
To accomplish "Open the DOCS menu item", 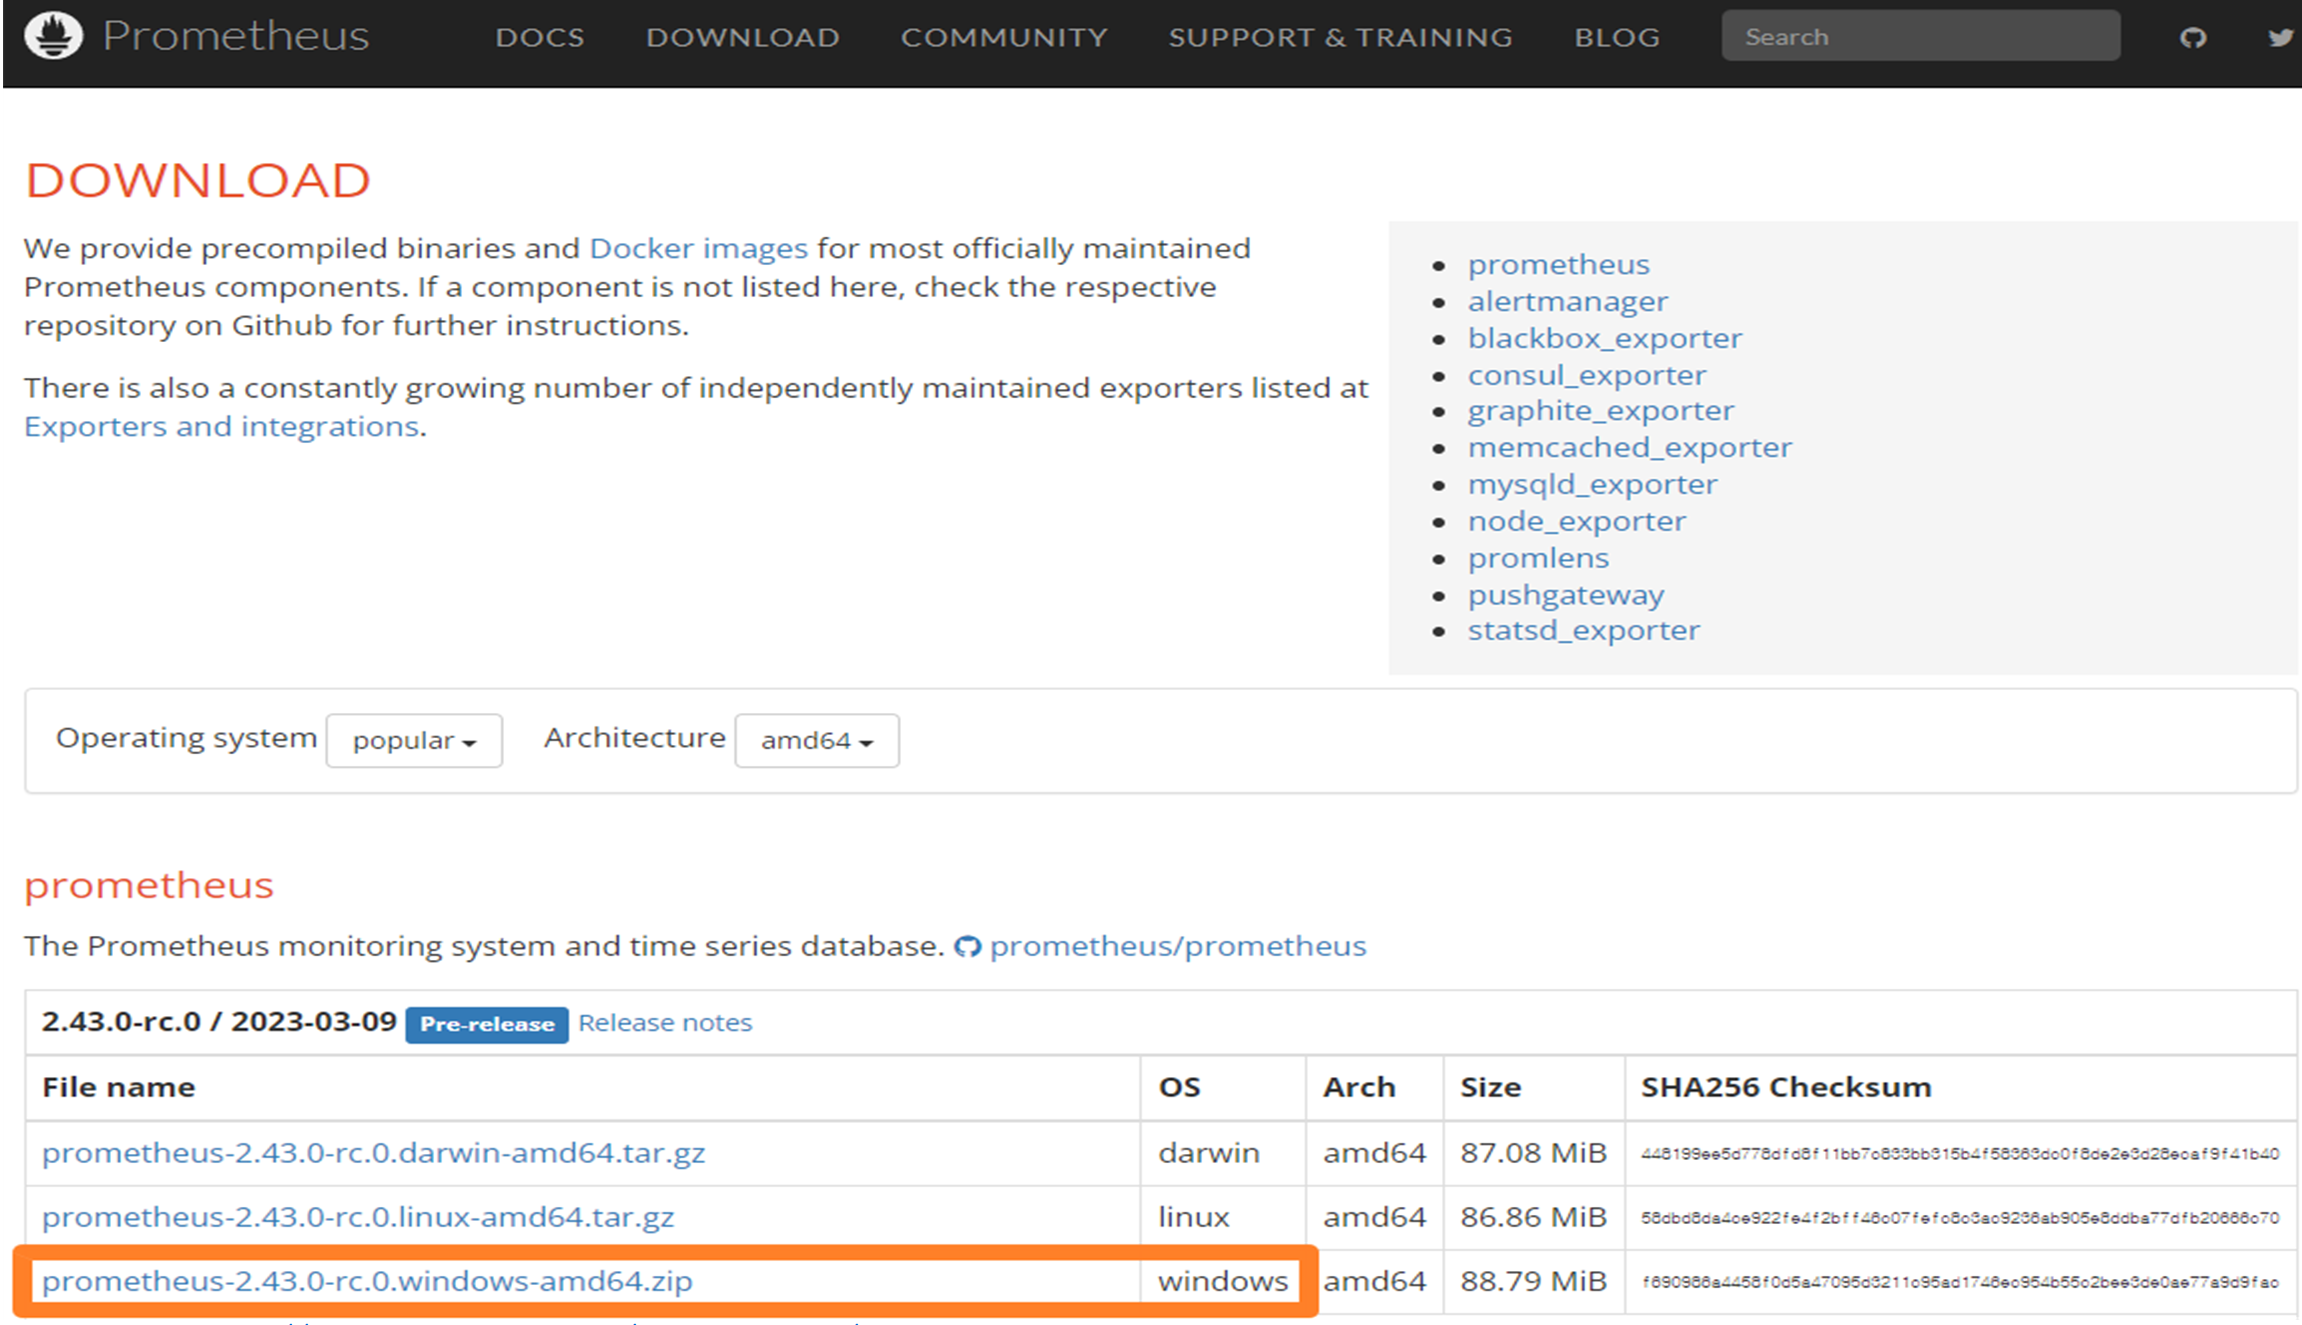I will click(x=539, y=38).
